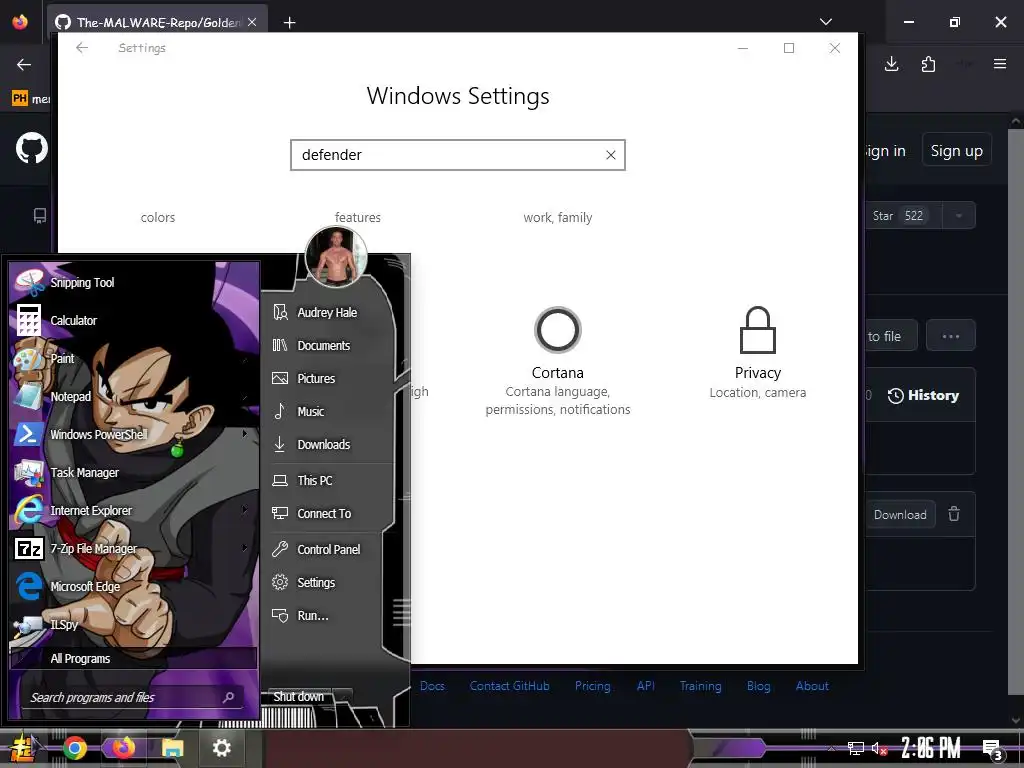The height and width of the screenshot is (768, 1024).
Task: Clear the defender search text
Action: tap(611, 155)
